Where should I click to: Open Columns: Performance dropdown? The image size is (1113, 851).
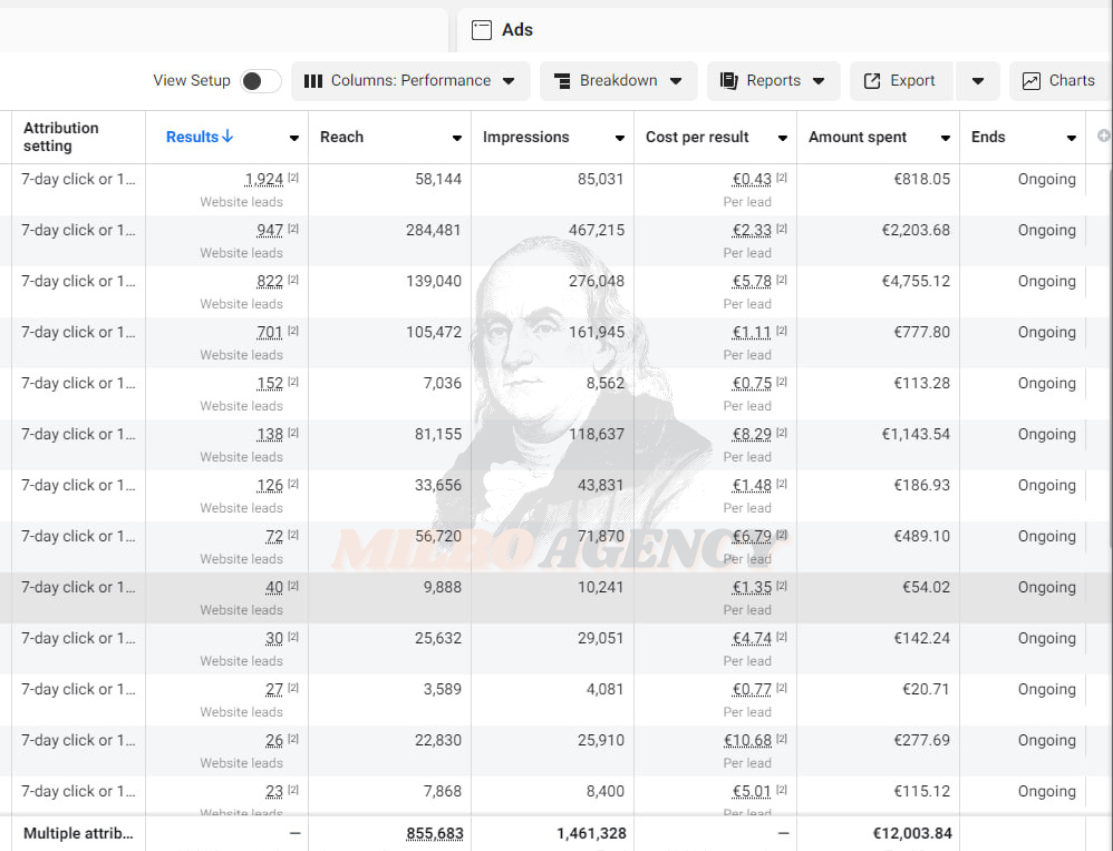(410, 81)
